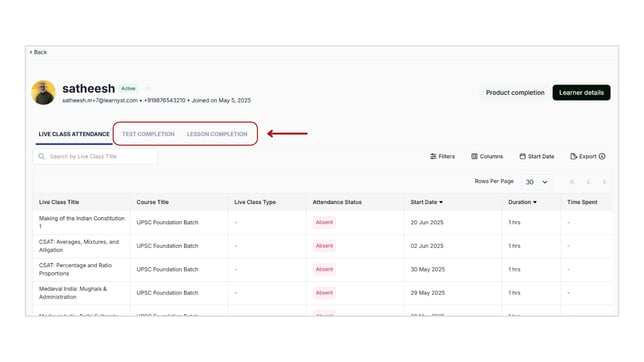Screen dimensions: 644x362
Task: Open Learner details
Action: (581, 92)
